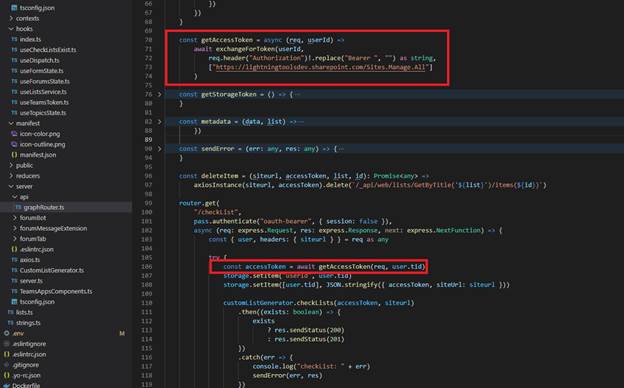Viewport: 624px width, 388px height.
Task: Expand the forumMessageExtension folder
Action: 53,228
